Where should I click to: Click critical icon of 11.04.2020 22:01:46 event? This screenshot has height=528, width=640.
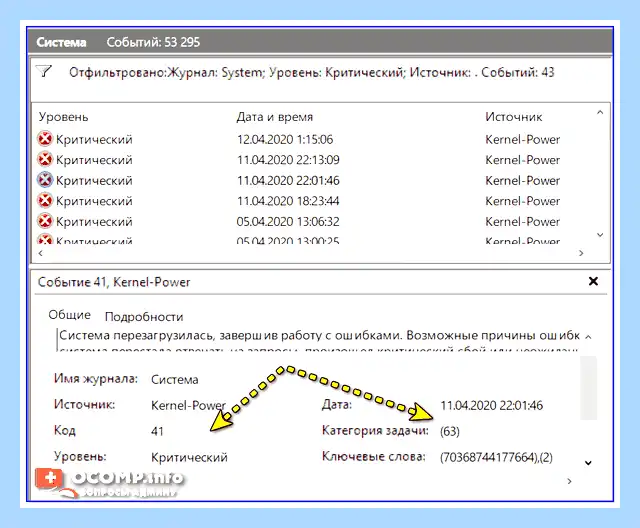tap(45, 180)
